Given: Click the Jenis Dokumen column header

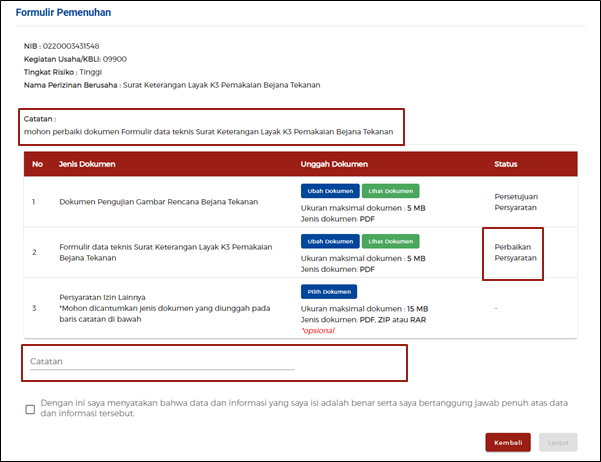Looking at the screenshot, I should (88, 163).
